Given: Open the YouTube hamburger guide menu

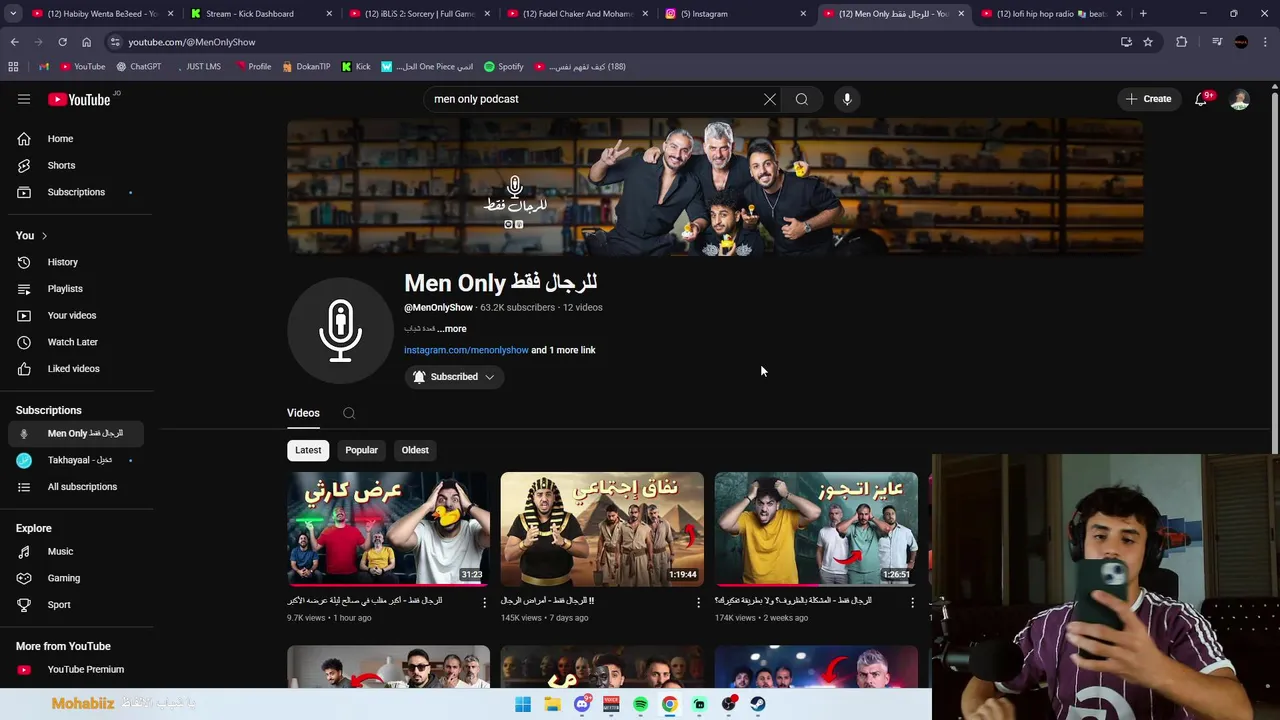Looking at the screenshot, I should [24, 99].
